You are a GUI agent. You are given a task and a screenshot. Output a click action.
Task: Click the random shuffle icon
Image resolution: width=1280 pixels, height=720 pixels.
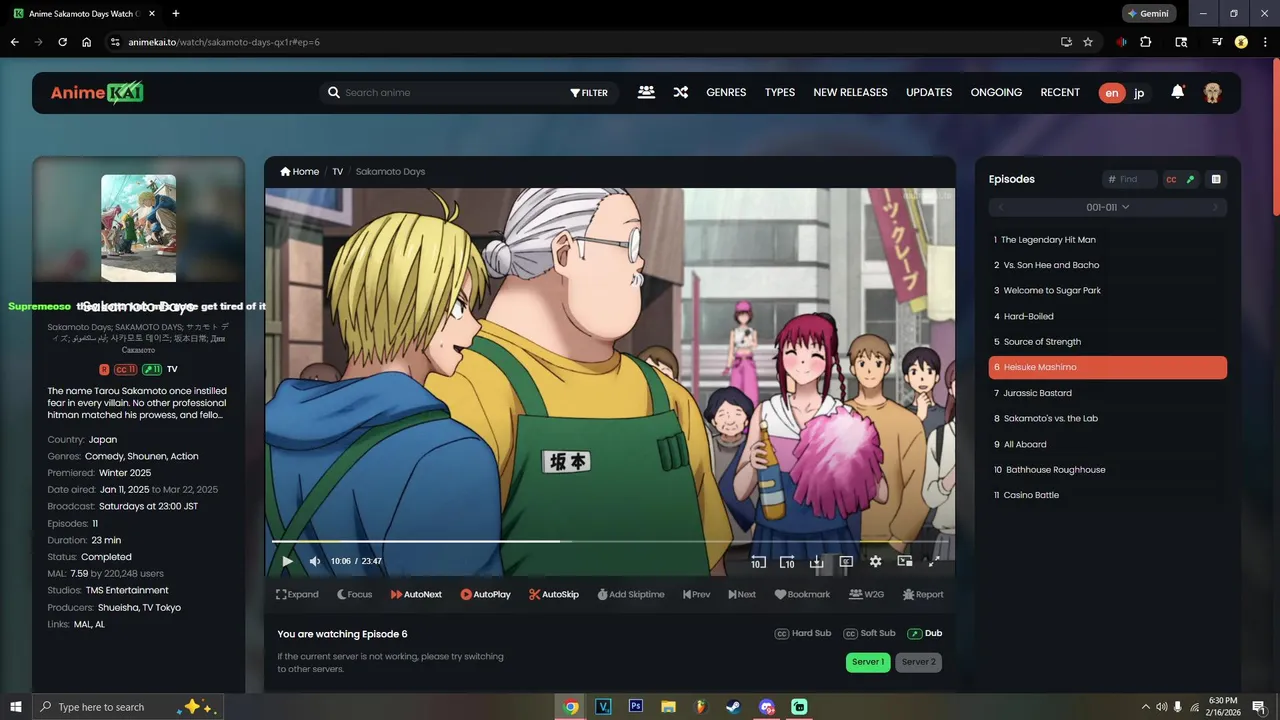tap(680, 92)
